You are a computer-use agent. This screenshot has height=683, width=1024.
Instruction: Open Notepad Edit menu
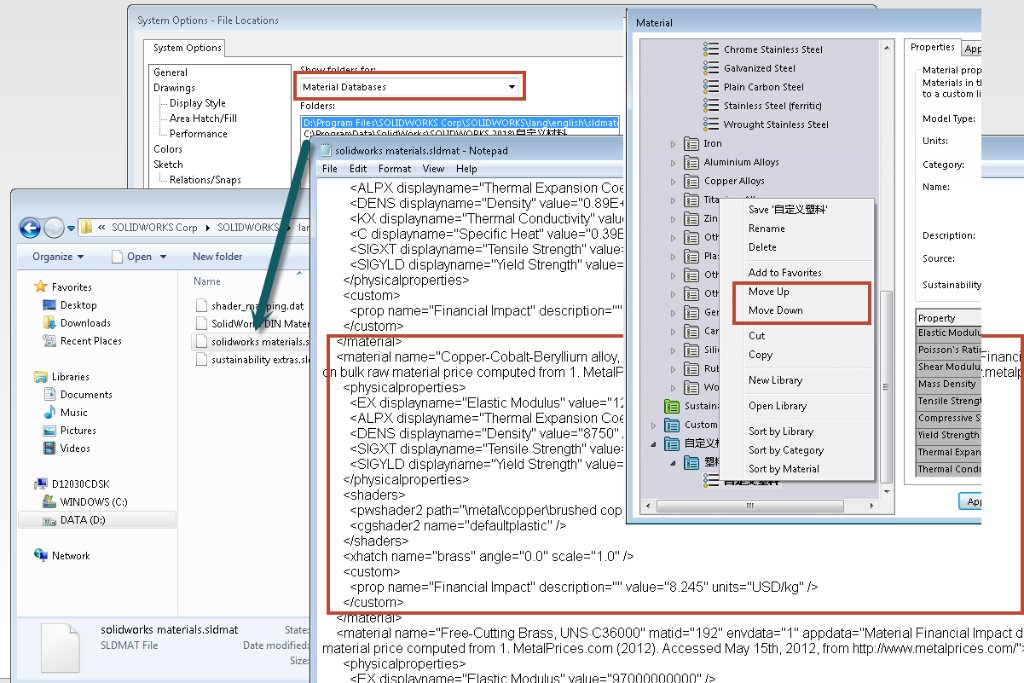[x=358, y=168]
